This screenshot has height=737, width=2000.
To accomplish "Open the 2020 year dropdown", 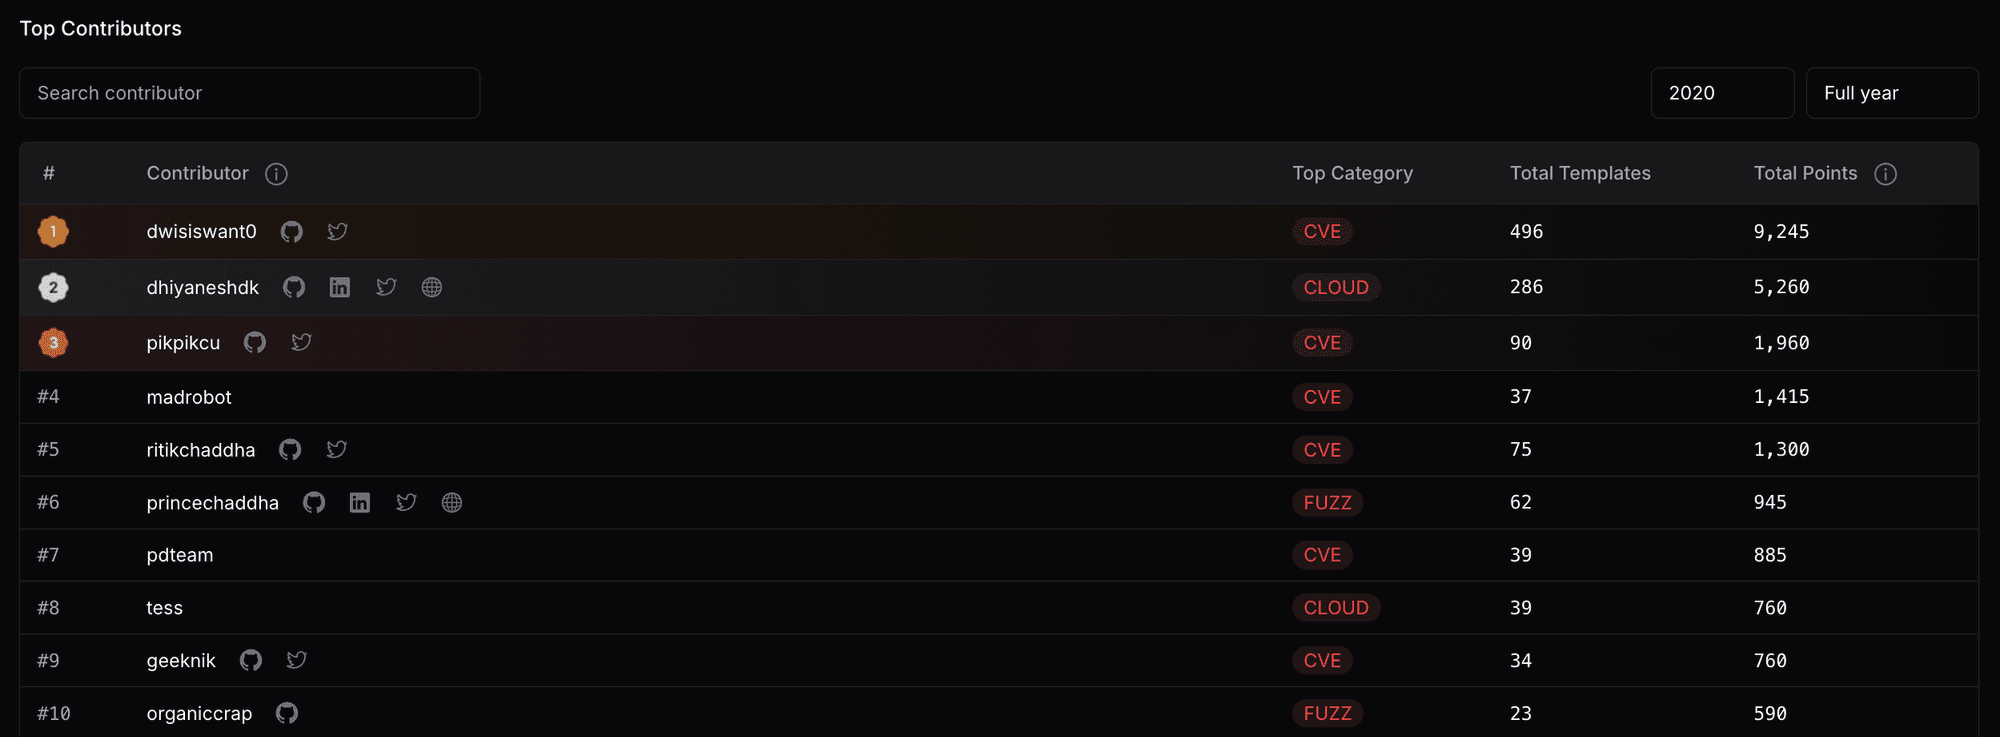I will (x=1722, y=93).
